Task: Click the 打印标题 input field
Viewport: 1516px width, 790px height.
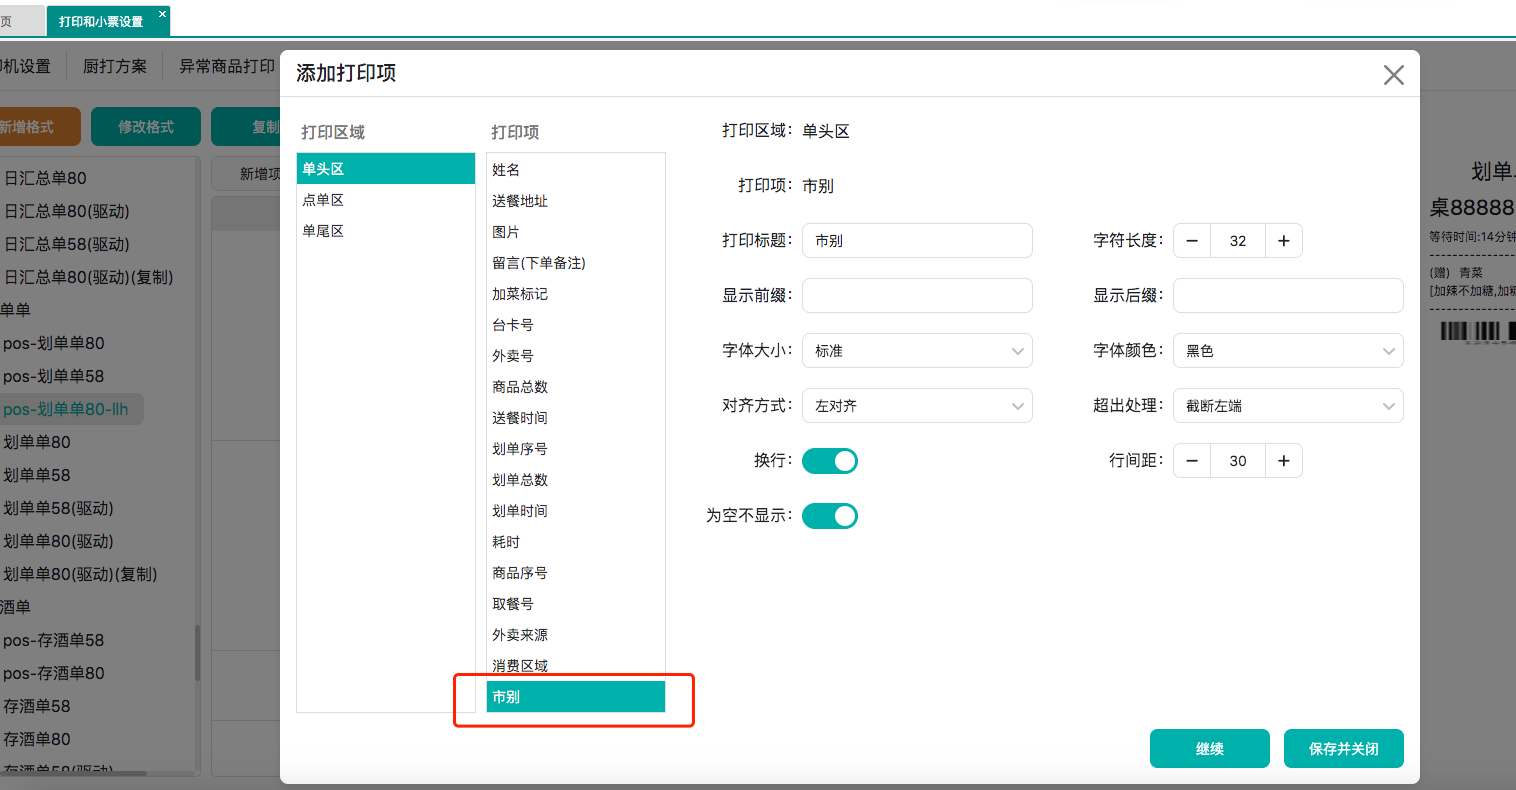Action: (x=917, y=241)
